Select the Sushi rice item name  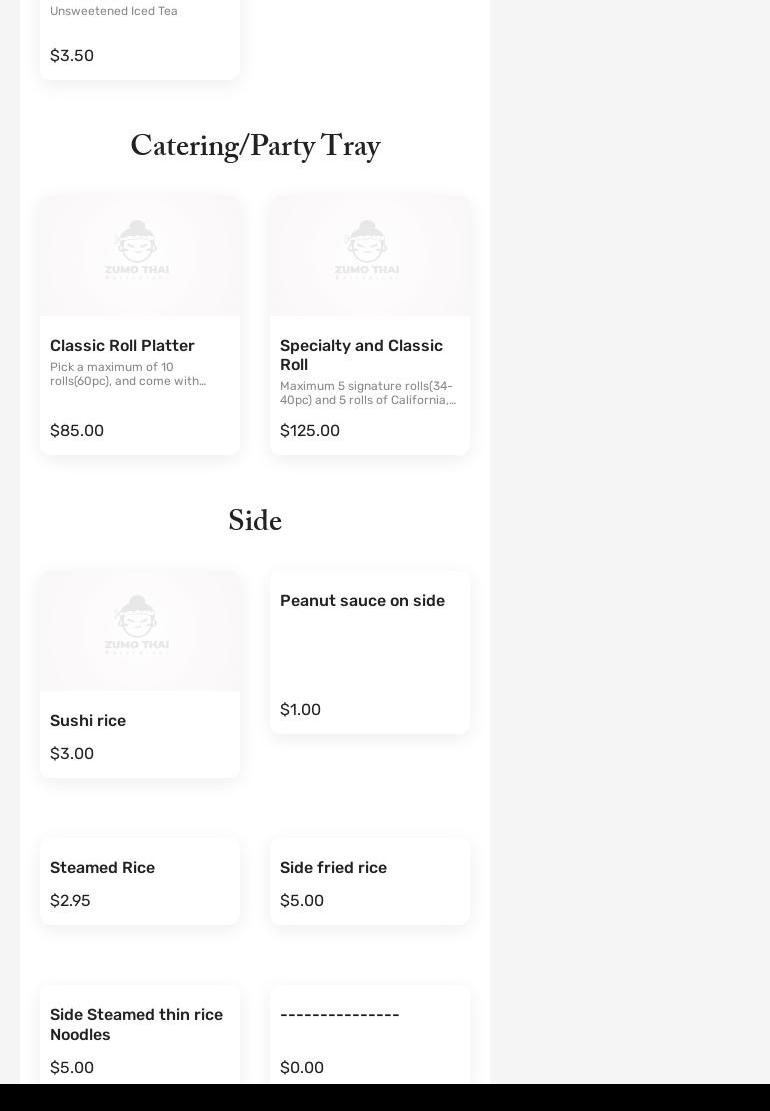[88, 721]
